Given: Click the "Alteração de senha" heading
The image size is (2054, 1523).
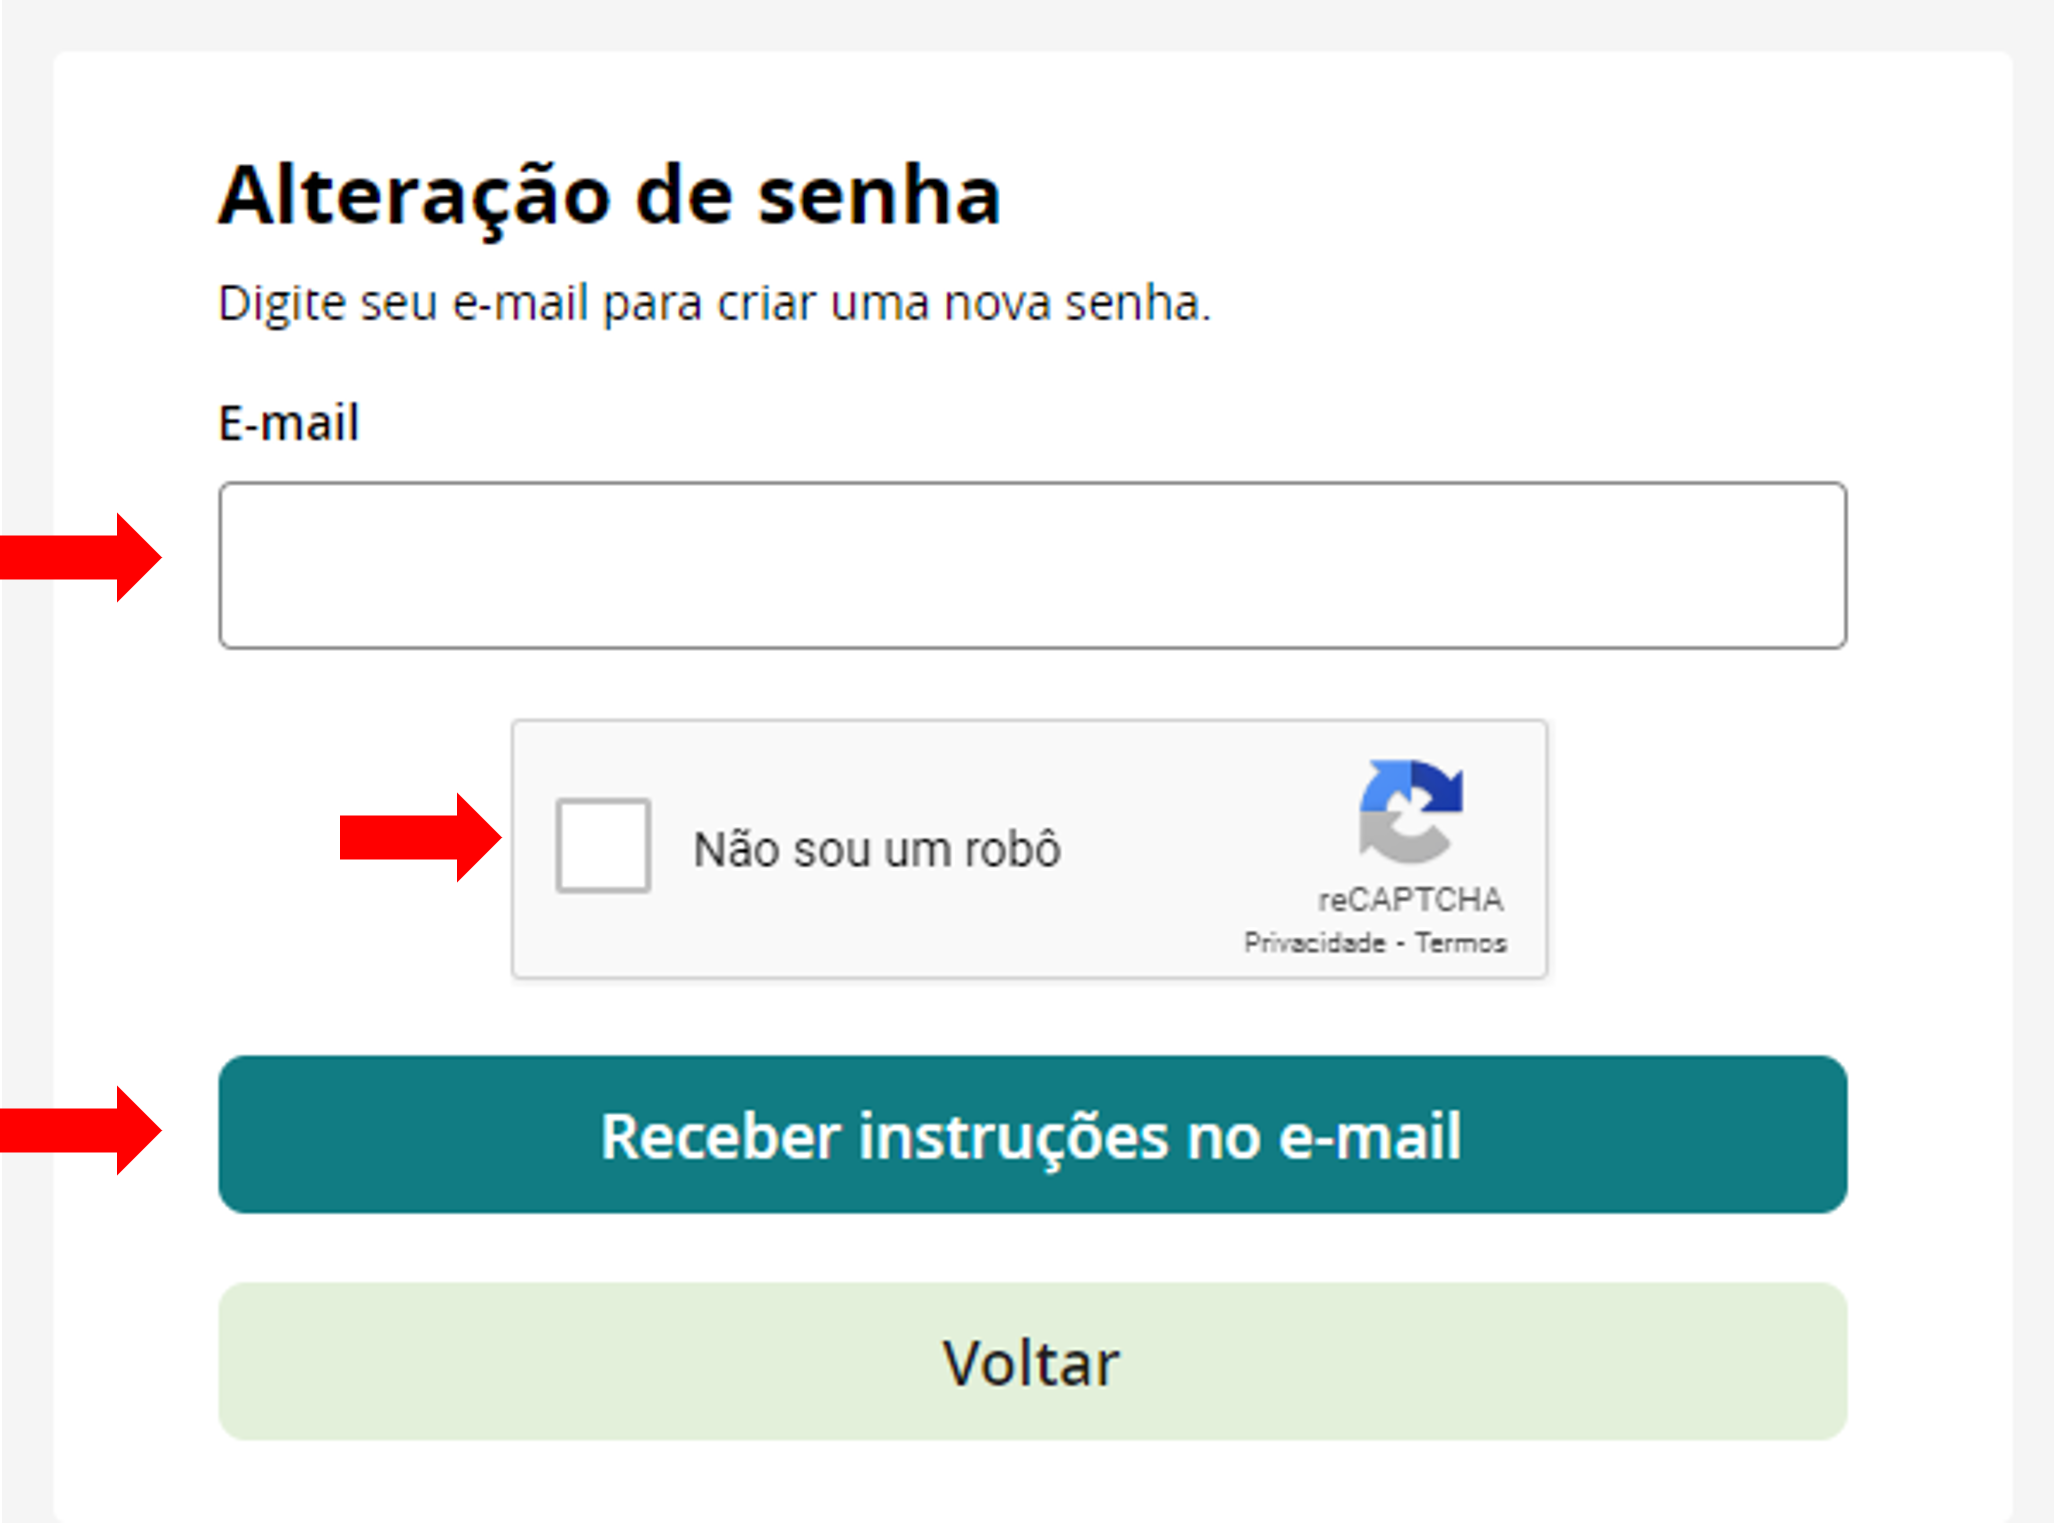Looking at the screenshot, I should (609, 195).
